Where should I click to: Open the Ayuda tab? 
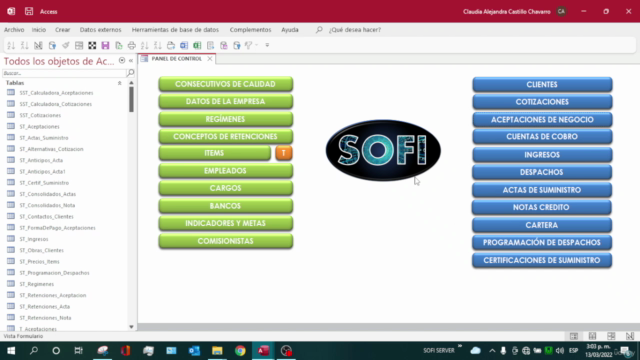290,30
